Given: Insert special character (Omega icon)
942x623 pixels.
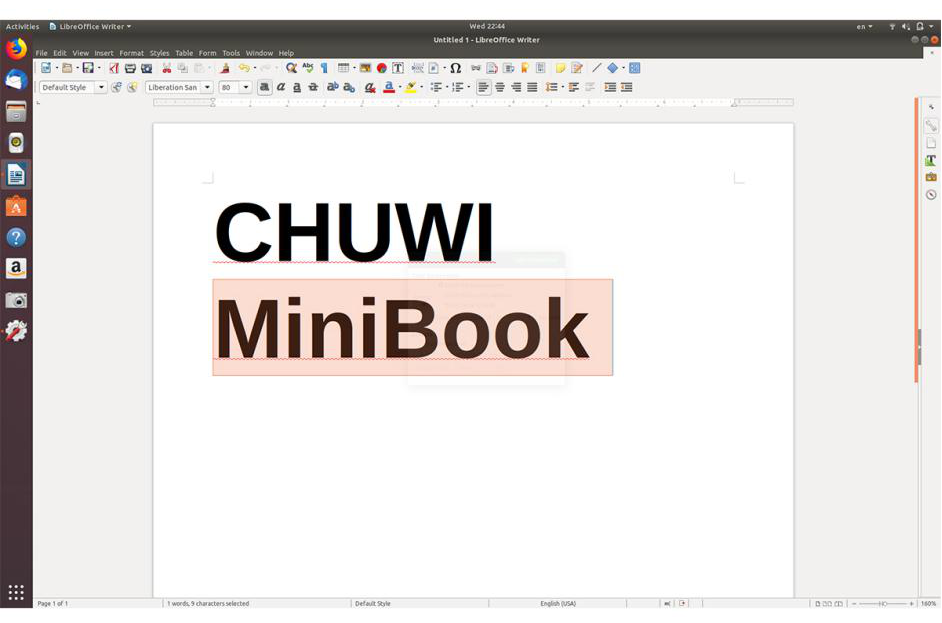Looking at the screenshot, I should (455, 68).
